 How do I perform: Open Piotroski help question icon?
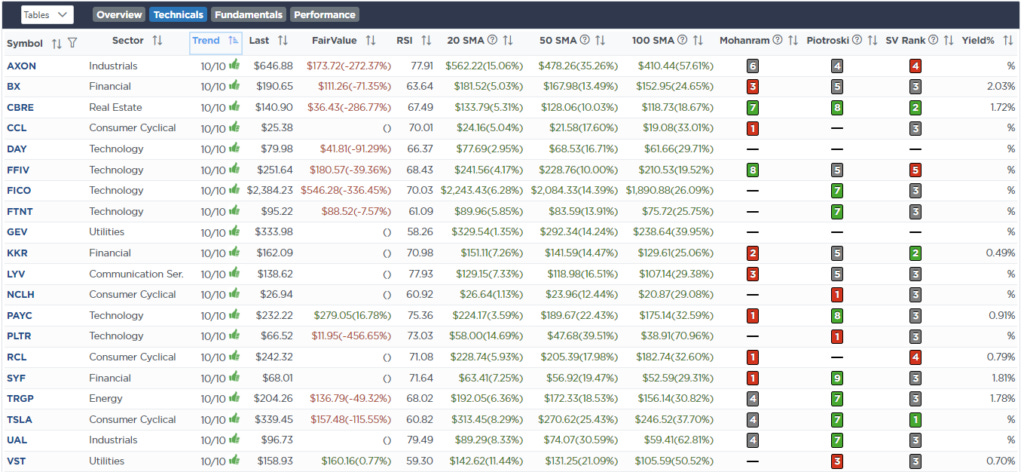pyautogui.click(x=857, y=40)
